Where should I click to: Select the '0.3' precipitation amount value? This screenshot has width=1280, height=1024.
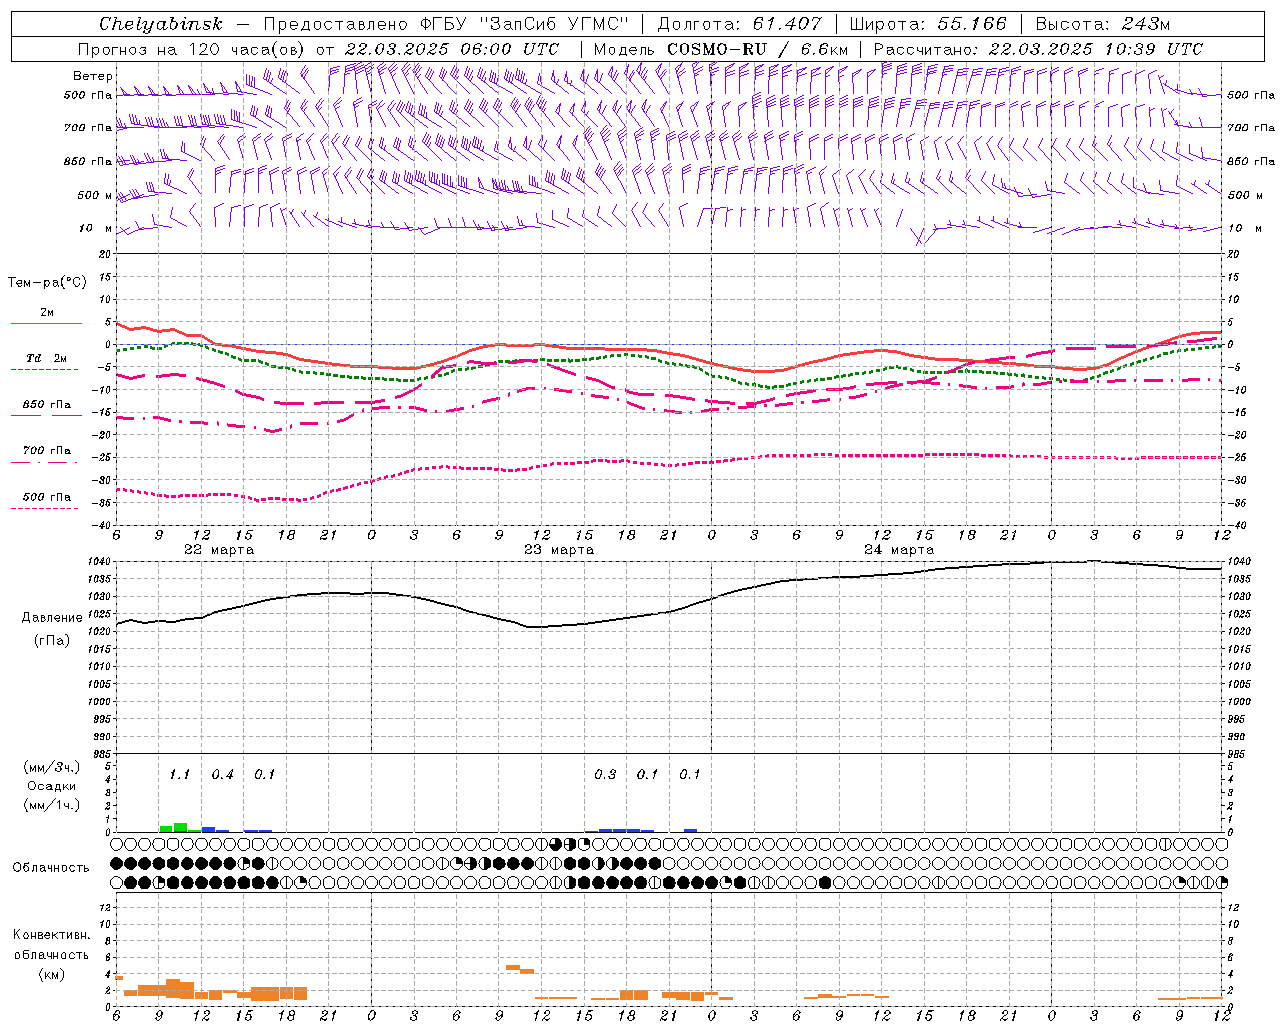605,775
